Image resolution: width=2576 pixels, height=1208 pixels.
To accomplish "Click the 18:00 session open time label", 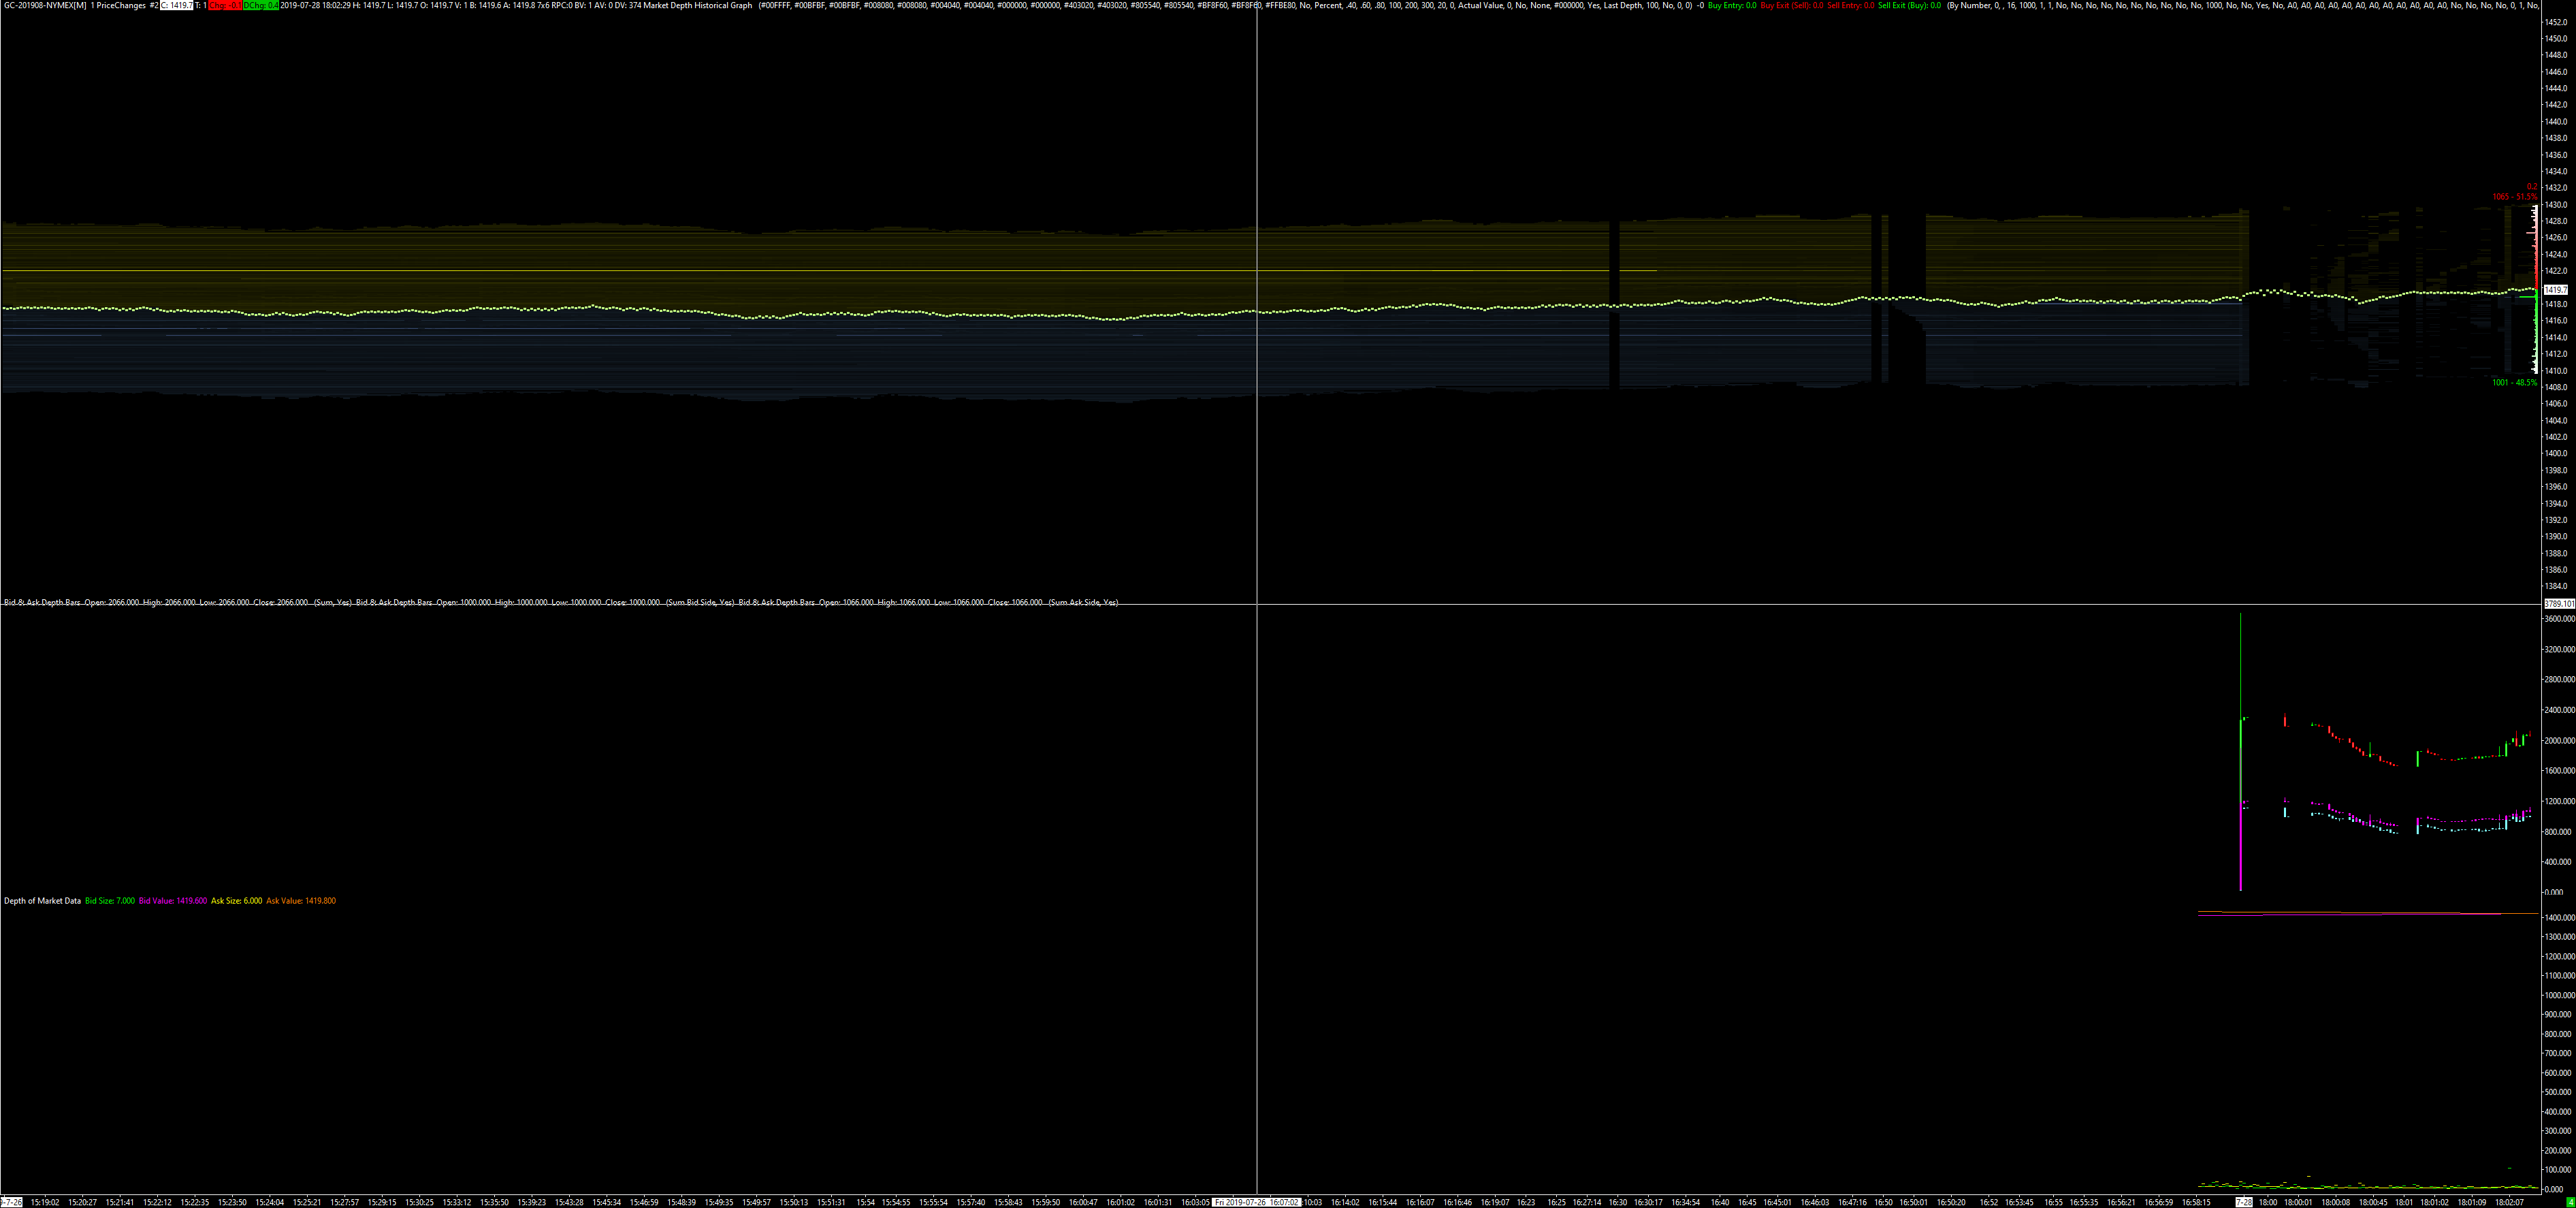I will pos(2268,1202).
